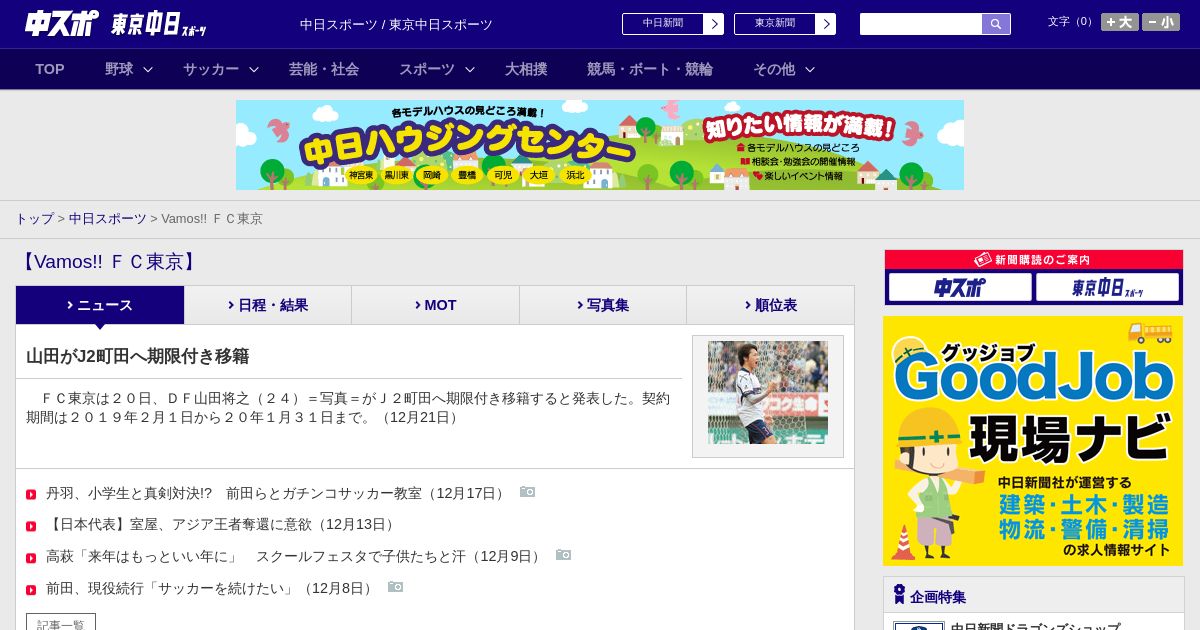Click the Dragons shop thumbnail image
1200x630 pixels.
[x=919, y=625]
